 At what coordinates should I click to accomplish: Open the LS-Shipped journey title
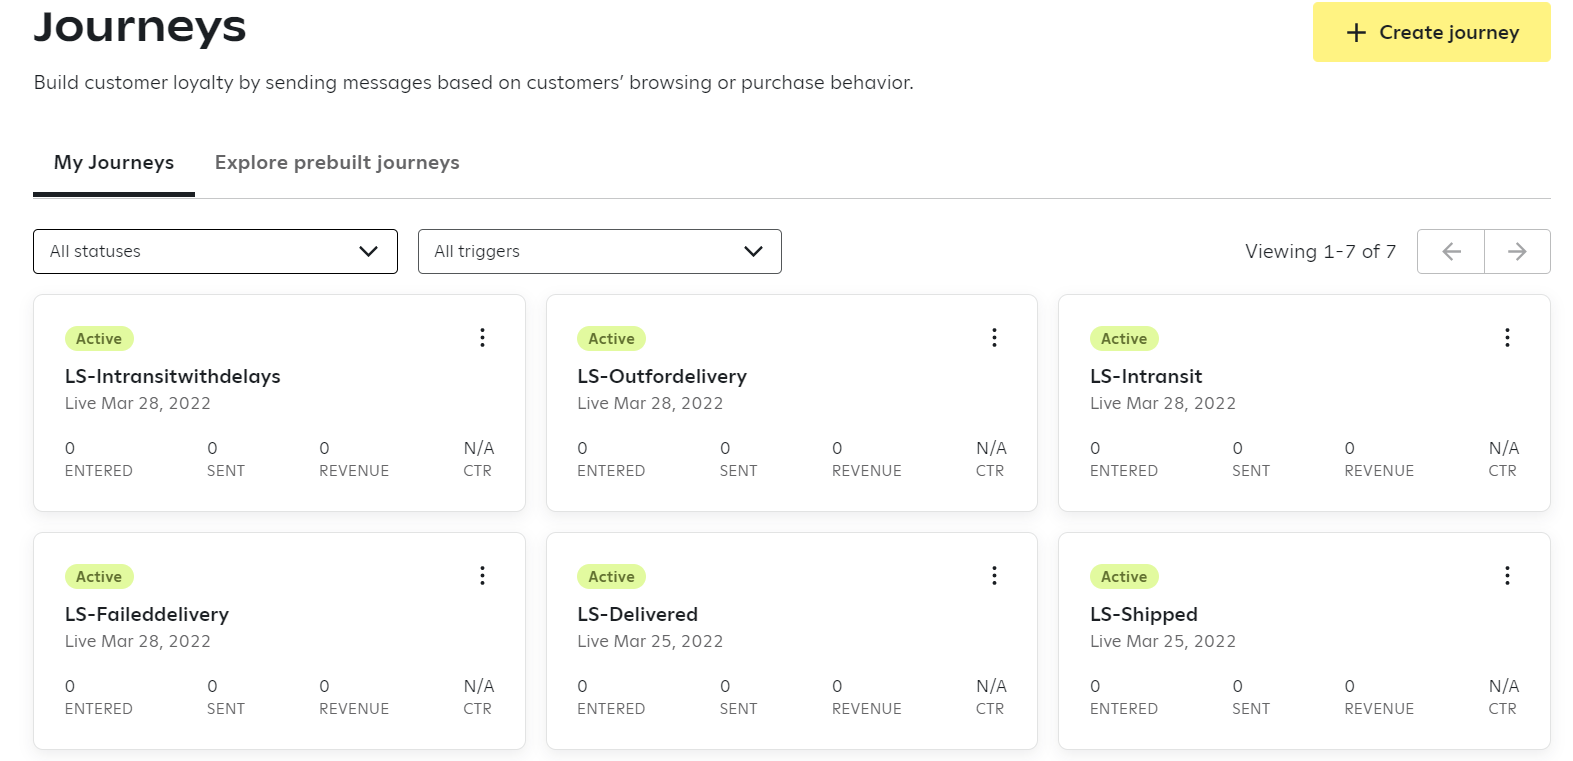pyautogui.click(x=1143, y=615)
